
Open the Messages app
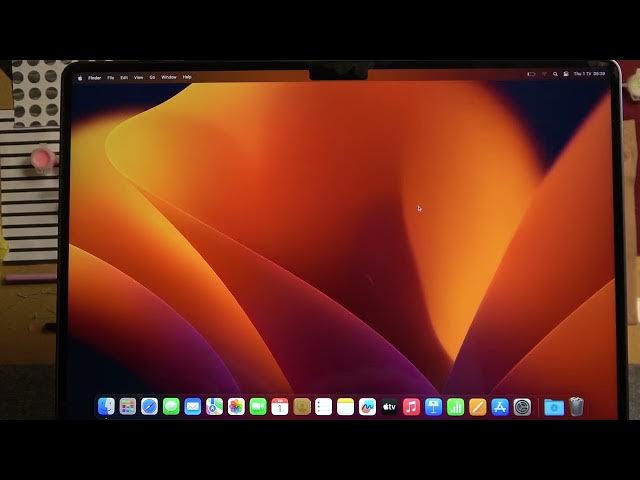(171, 407)
